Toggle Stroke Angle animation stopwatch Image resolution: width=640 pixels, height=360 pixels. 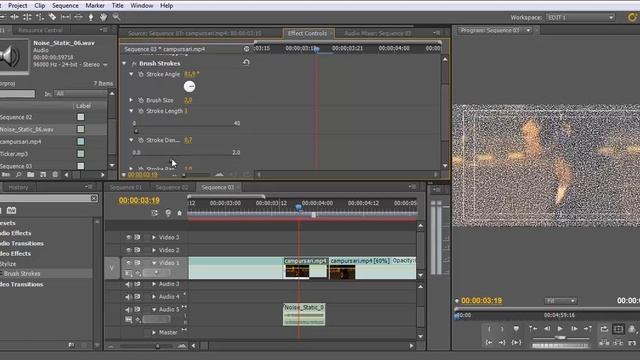click(x=141, y=74)
